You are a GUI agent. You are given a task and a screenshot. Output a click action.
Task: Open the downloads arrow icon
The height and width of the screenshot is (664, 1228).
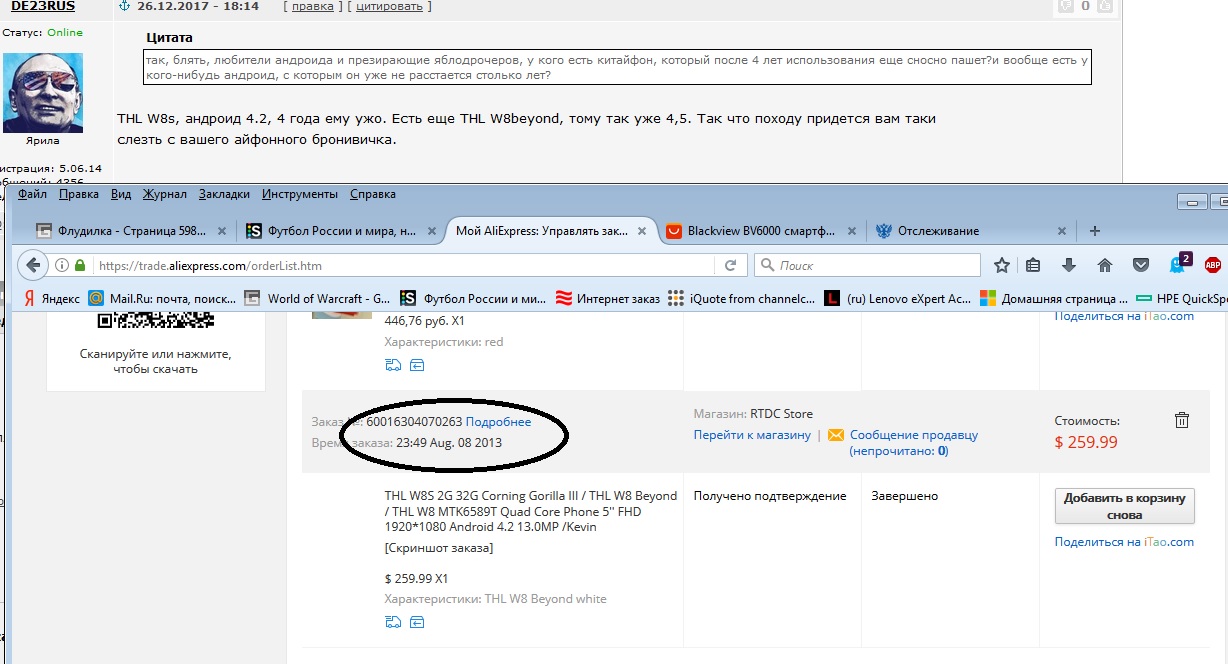click(x=1069, y=265)
